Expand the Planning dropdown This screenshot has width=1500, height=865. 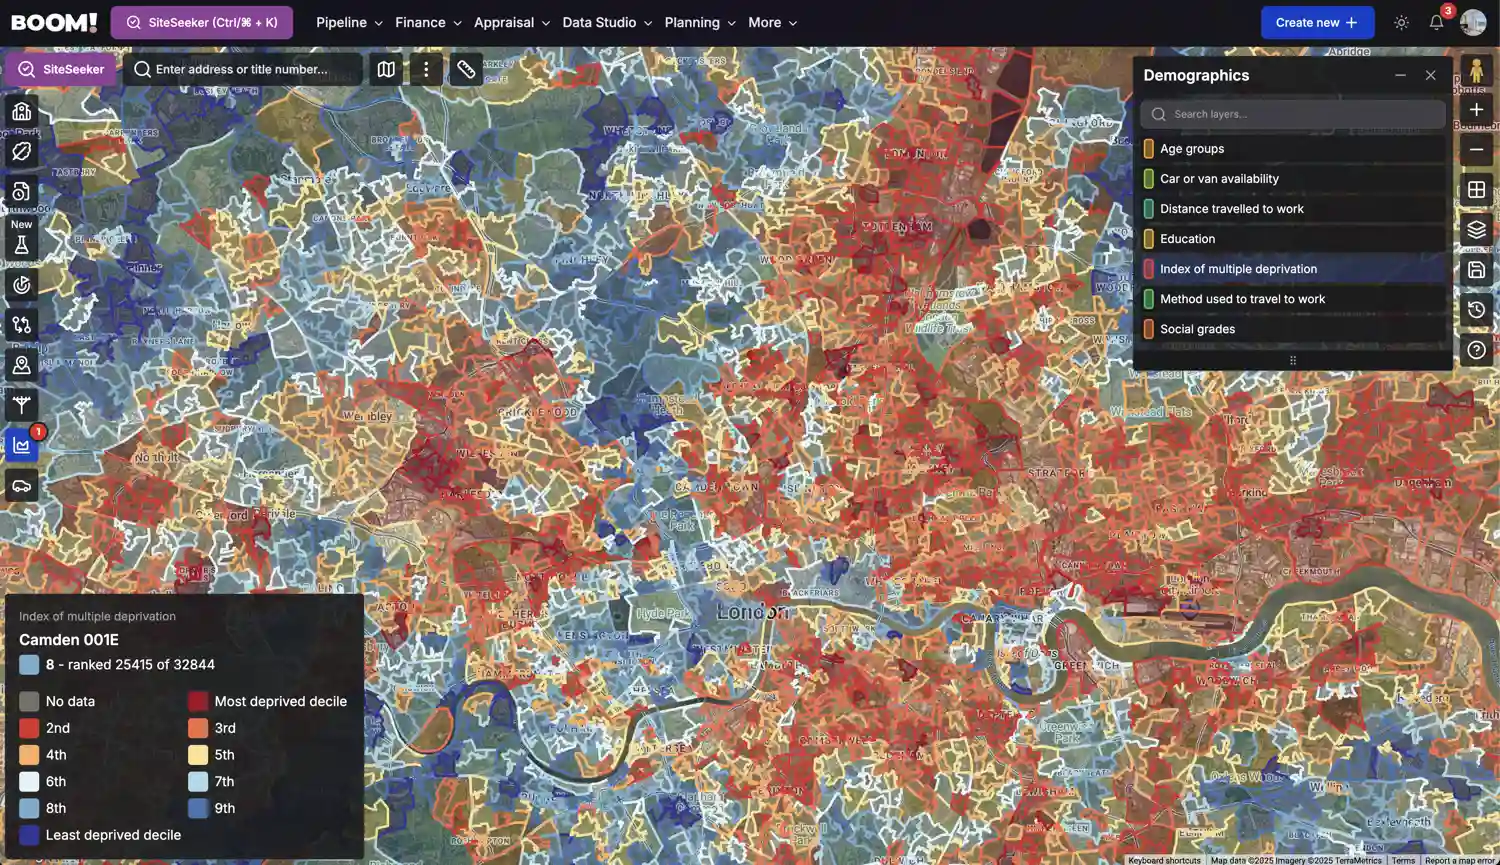pos(700,22)
